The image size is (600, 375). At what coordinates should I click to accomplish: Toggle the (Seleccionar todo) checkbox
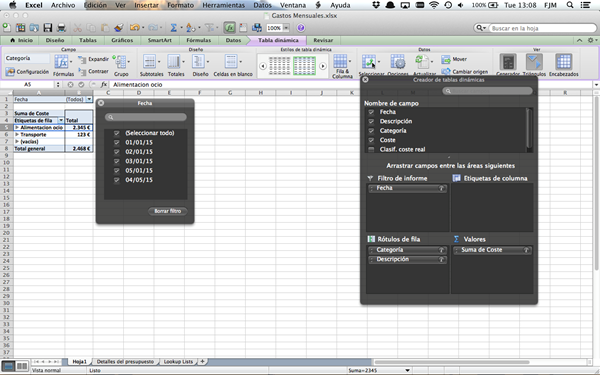click(x=117, y=133)
